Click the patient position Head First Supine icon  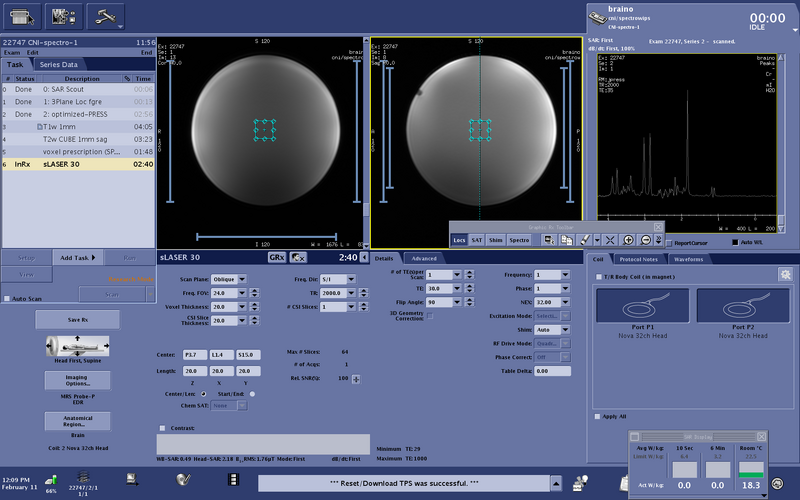(78, 346)
